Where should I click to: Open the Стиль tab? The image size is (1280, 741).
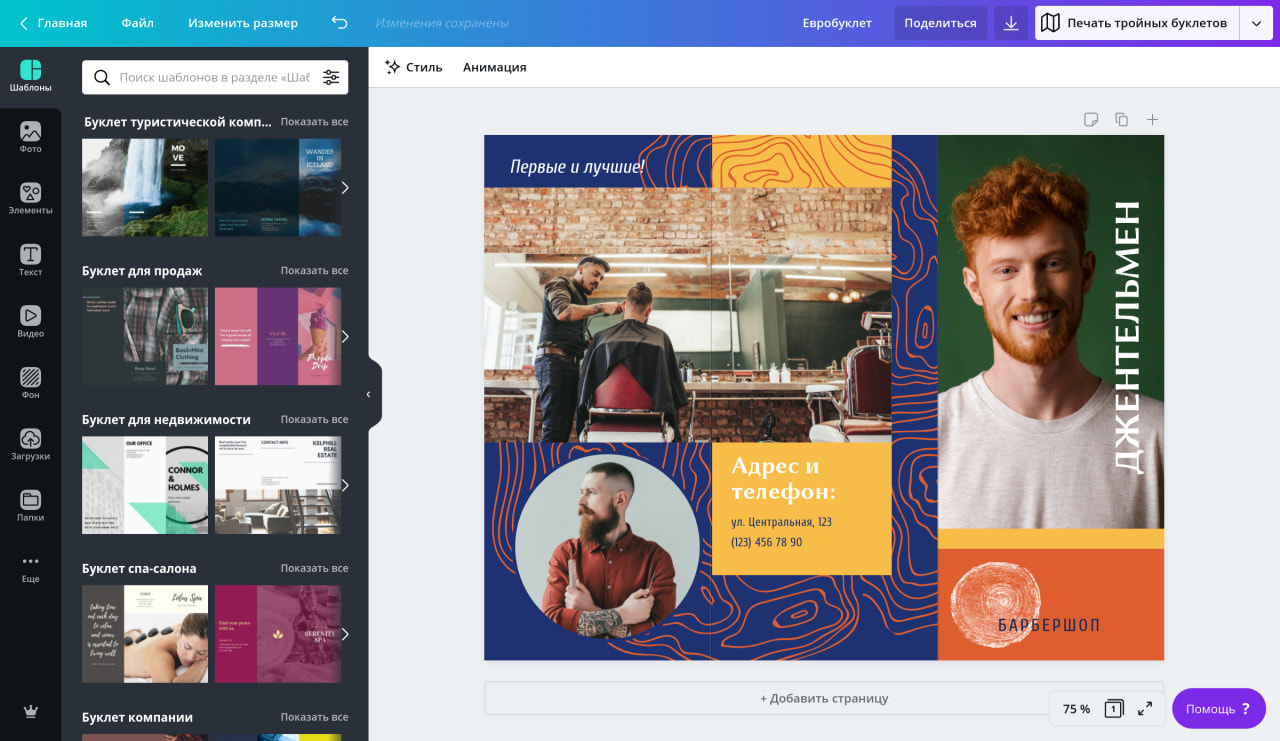[x=413, y=67]
